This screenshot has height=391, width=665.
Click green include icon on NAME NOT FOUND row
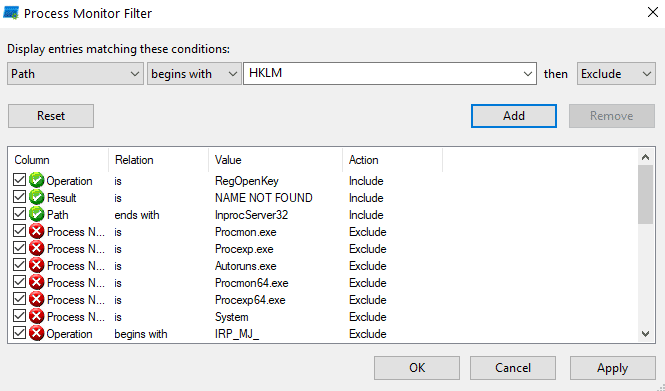click(x=37, y=197)
